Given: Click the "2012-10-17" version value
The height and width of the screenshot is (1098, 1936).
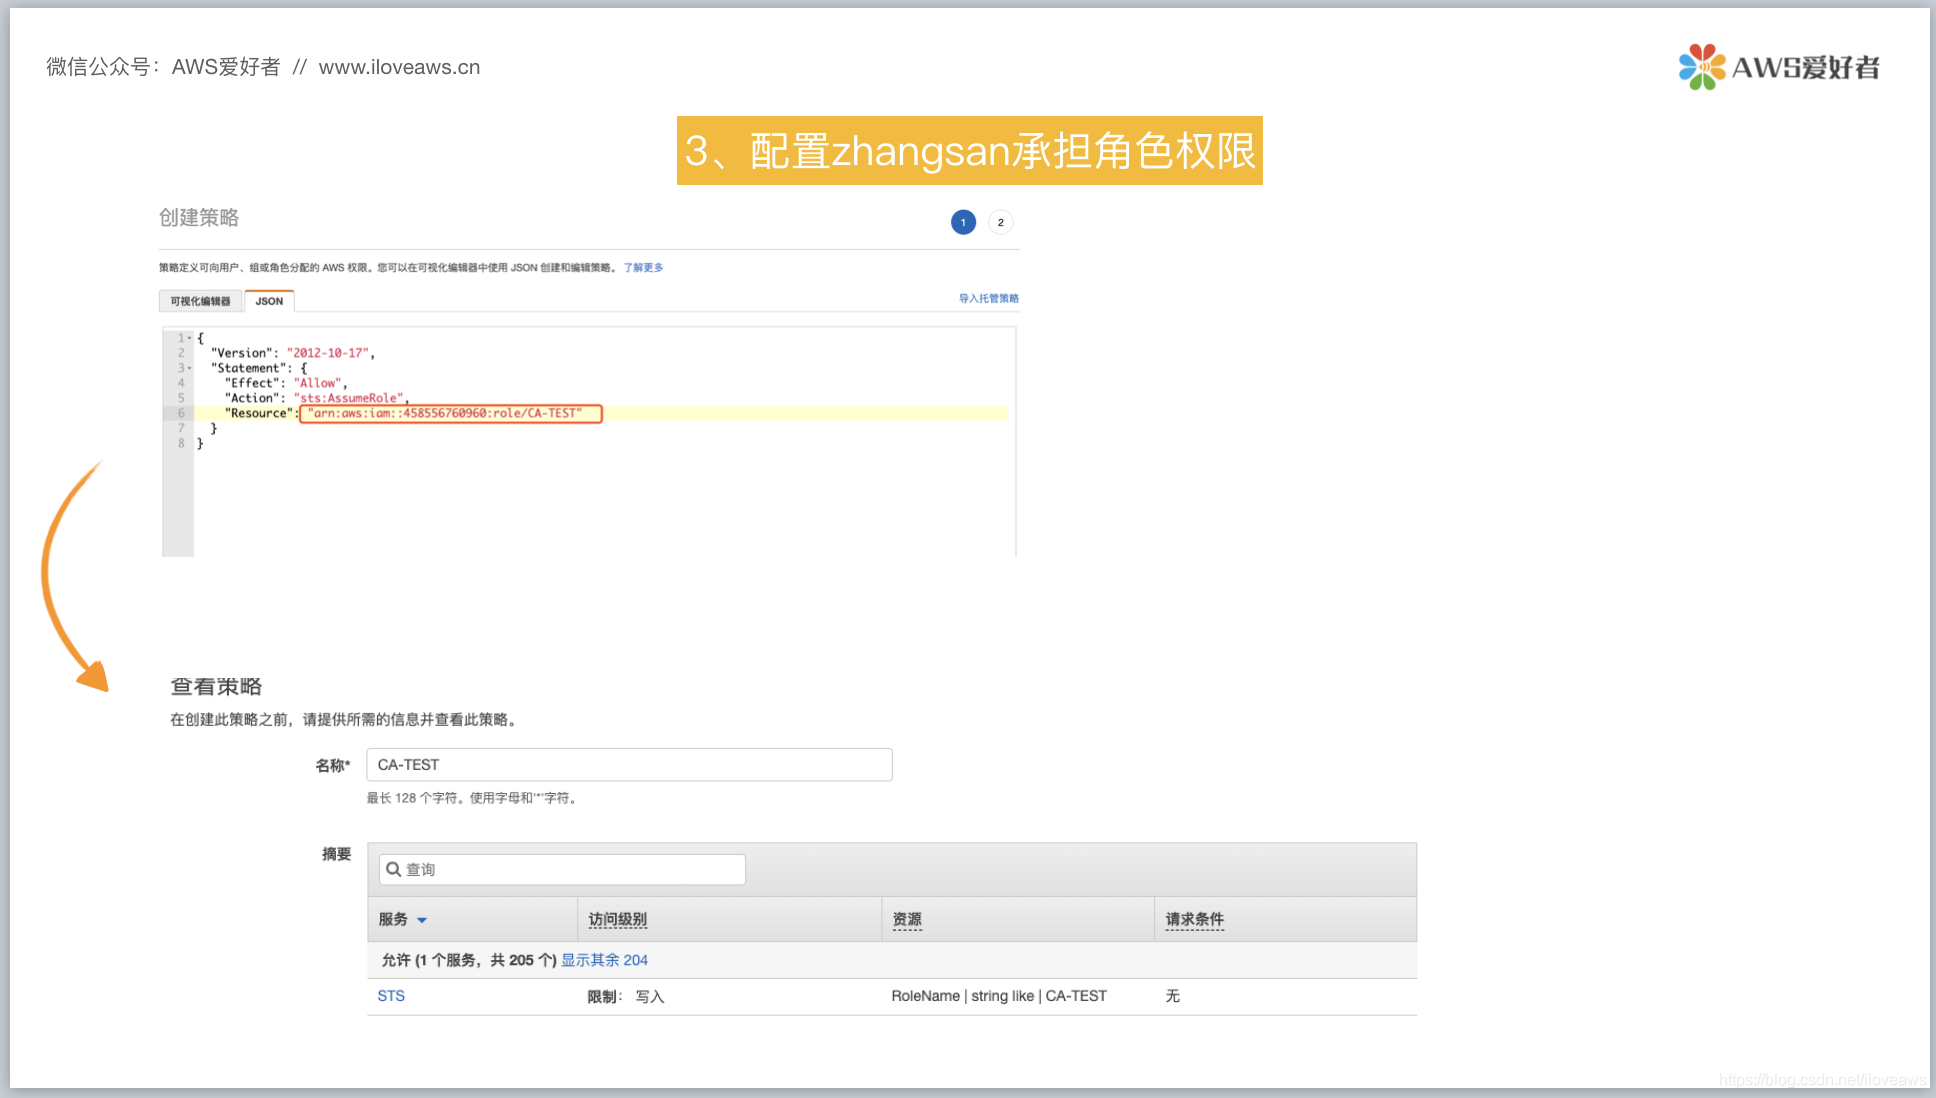Looking at the screenshot, I should point(329,353).
